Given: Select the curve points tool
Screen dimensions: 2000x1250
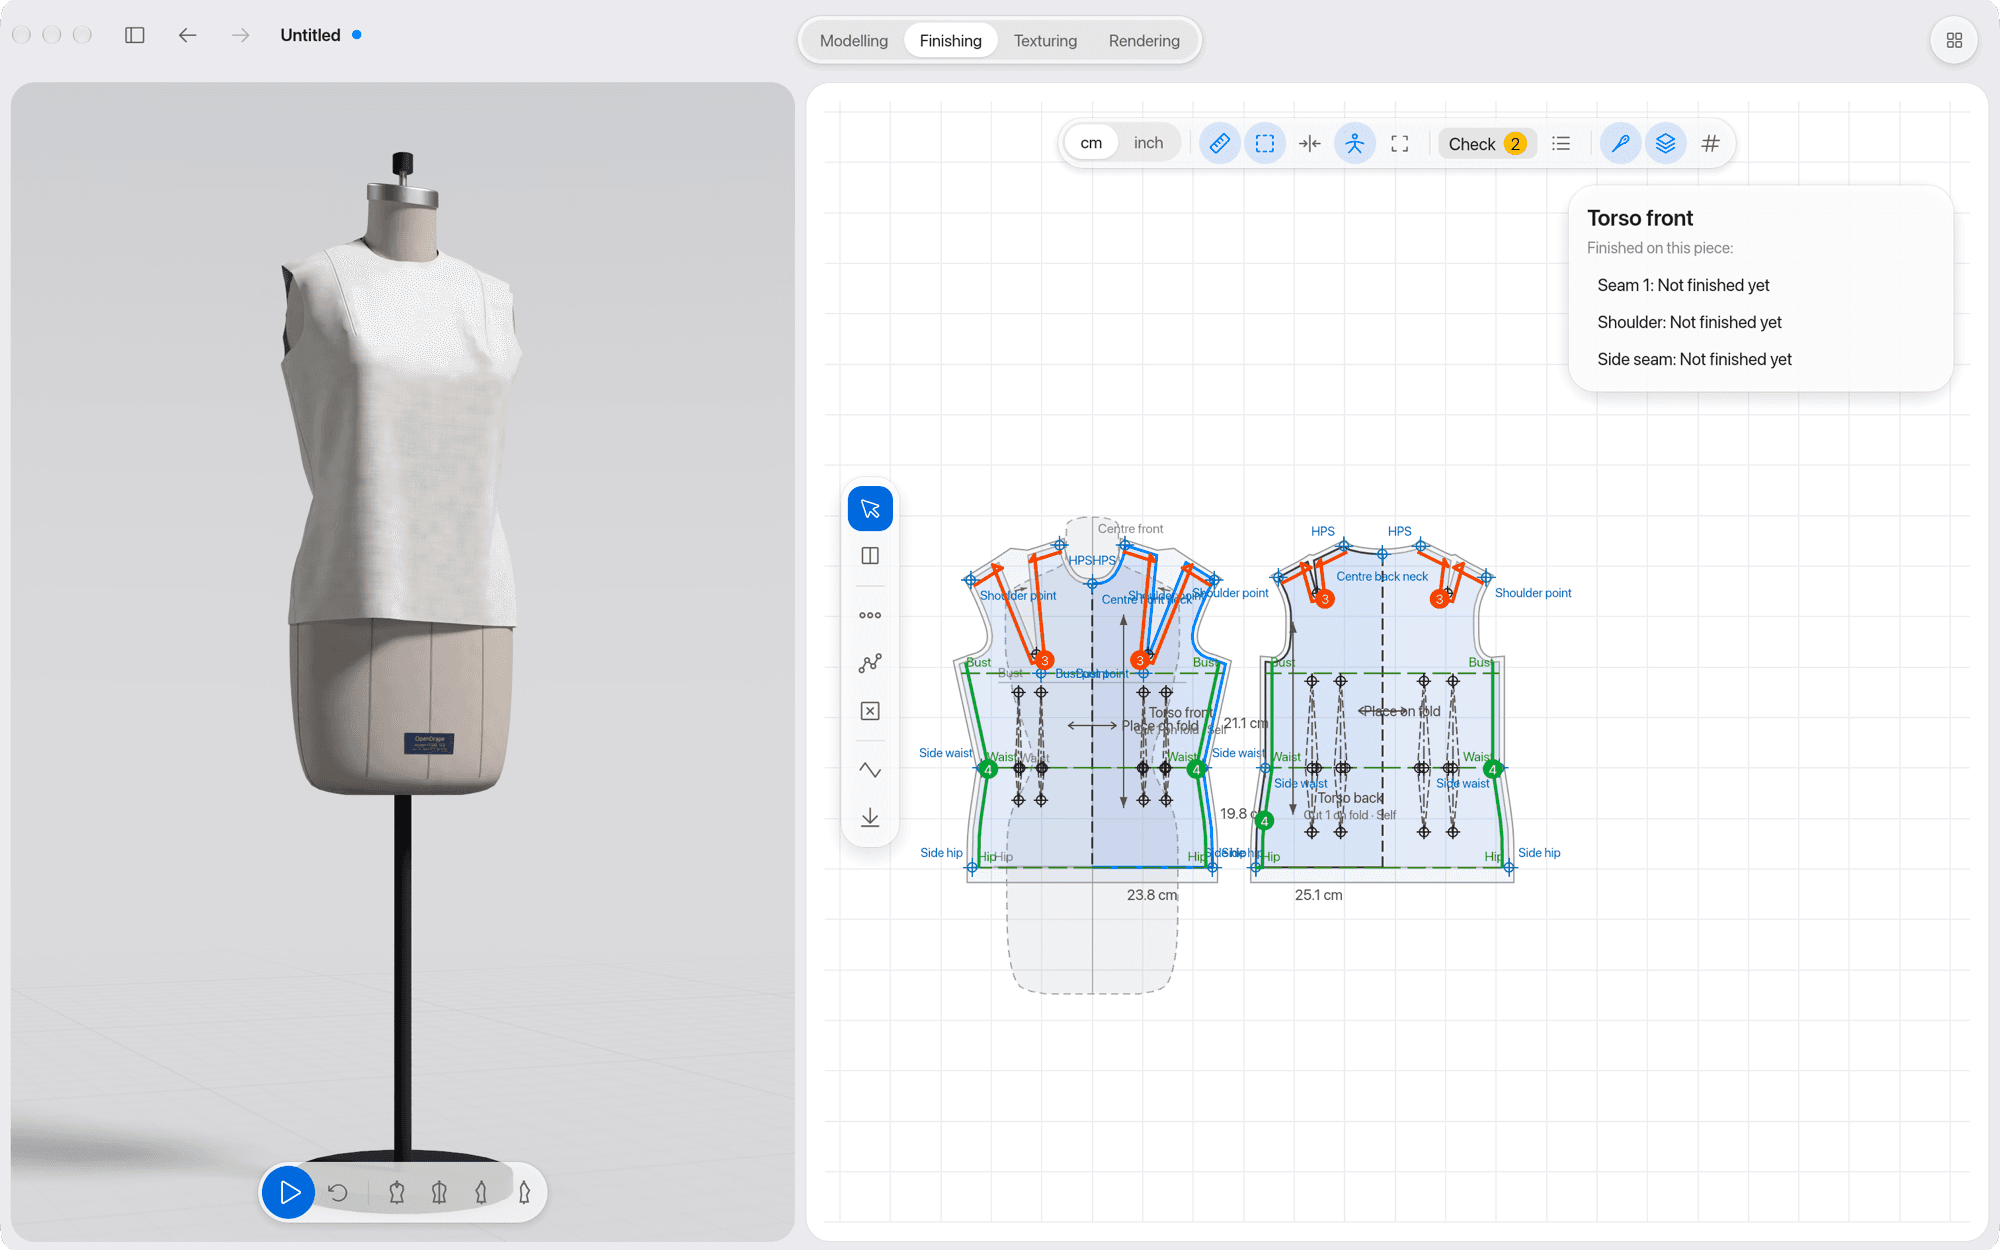Looking at the screenshot, I should click(x=870, y=663).
